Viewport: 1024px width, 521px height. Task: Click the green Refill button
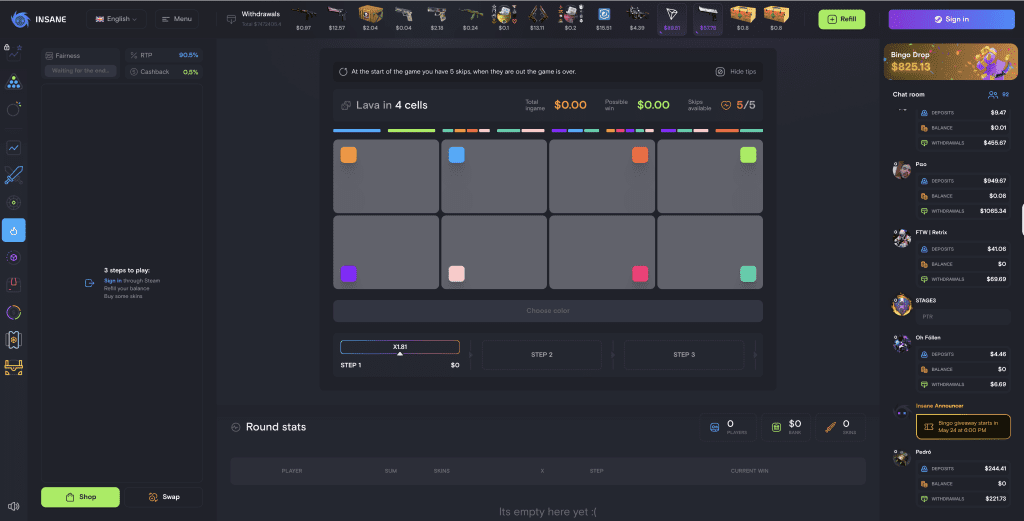(x=841, y=19)
